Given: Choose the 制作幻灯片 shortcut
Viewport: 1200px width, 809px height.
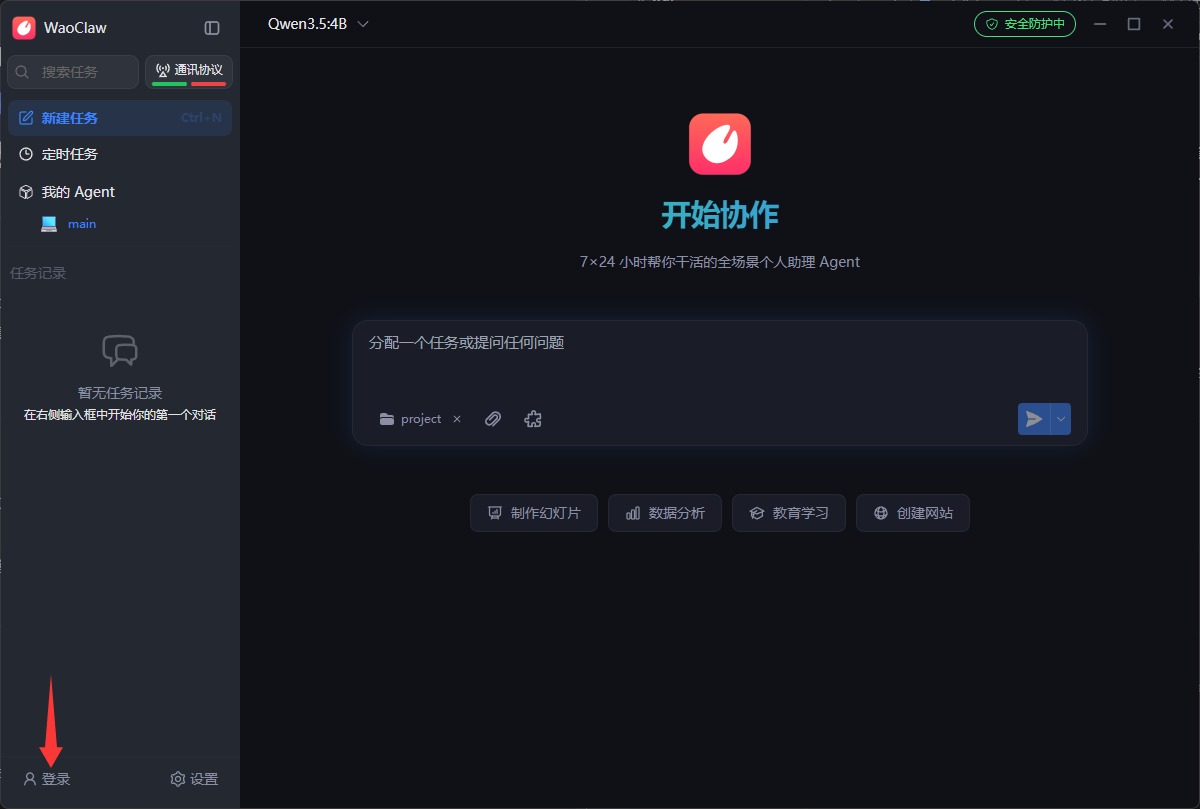Looking at the screenshot, I should pyautogui.click(x=533, y=513).
